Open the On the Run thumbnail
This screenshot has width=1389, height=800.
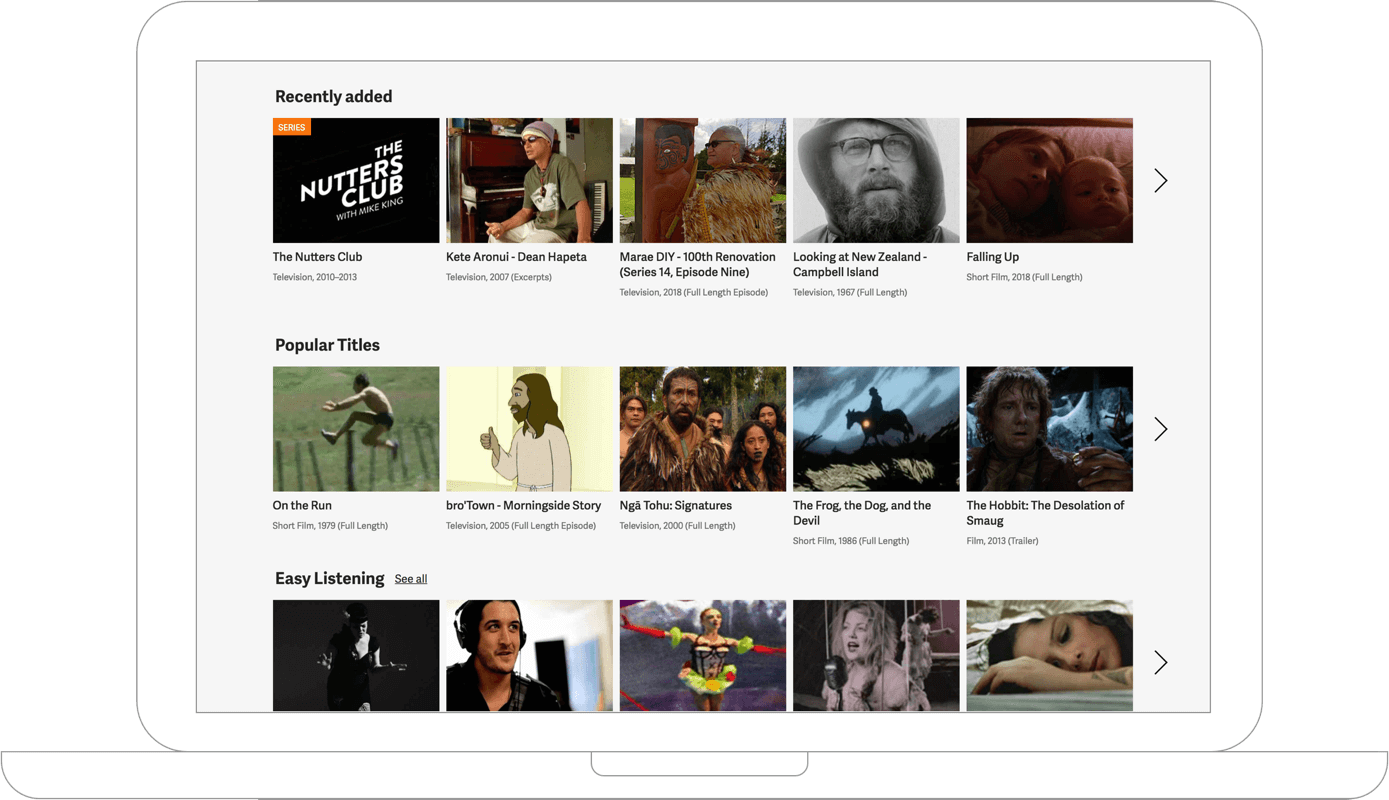[356, 429]
